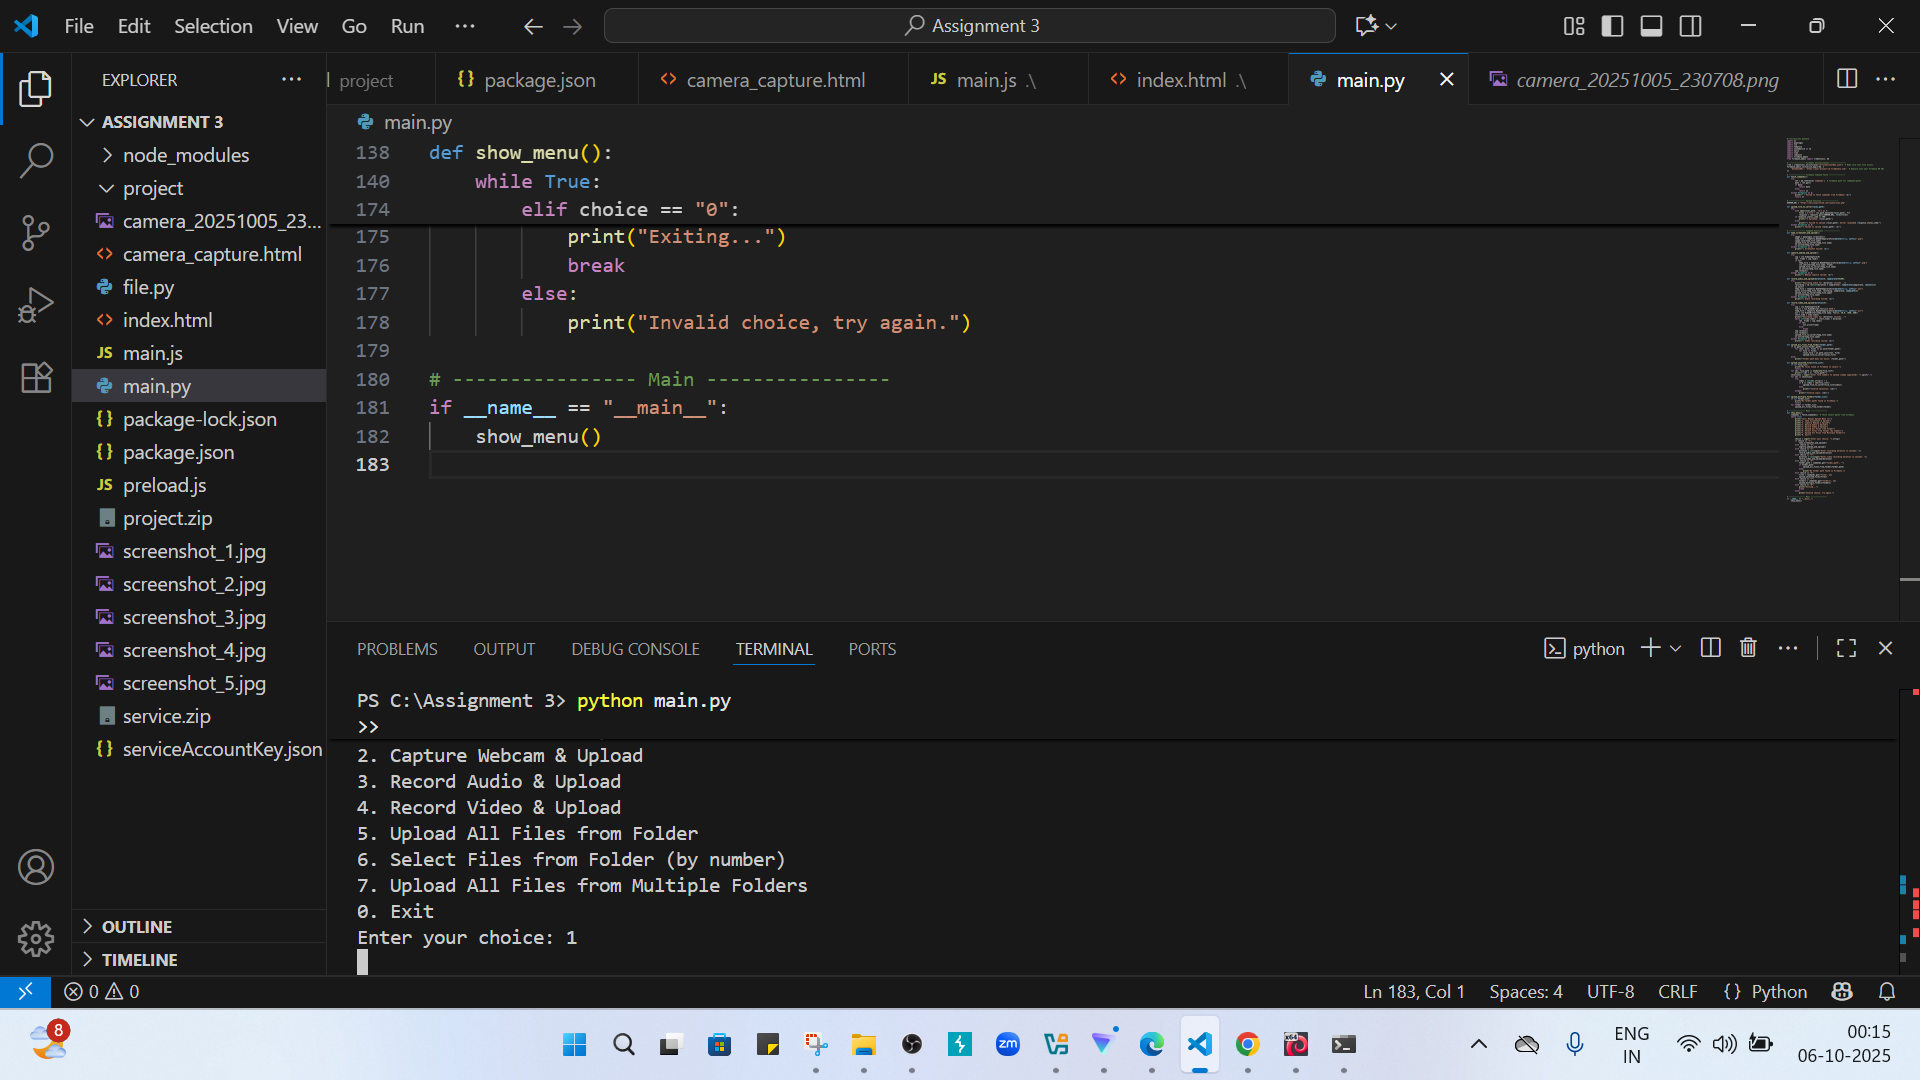Open Source Control view
Screen dimensions: 1920x1080
(36, 233)
